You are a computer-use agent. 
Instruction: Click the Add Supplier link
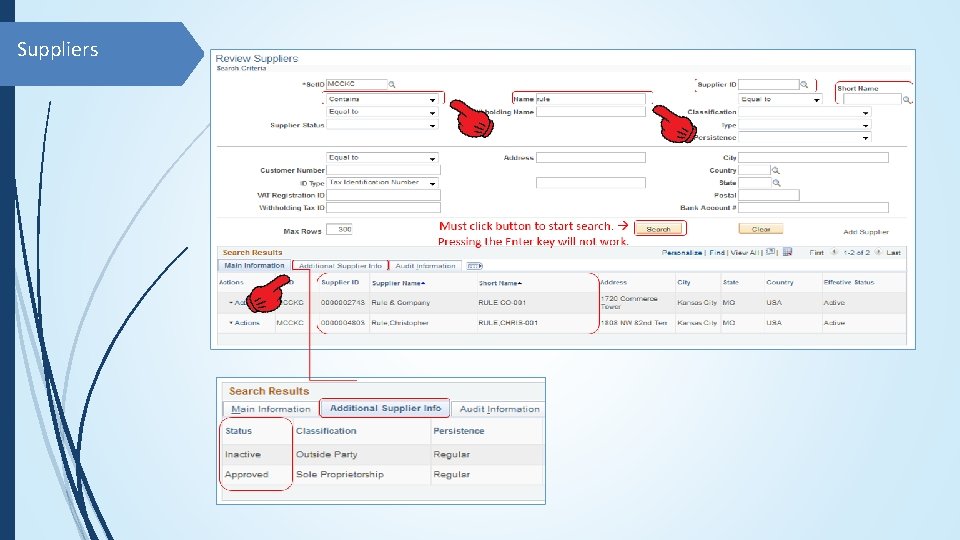(866, 232)
